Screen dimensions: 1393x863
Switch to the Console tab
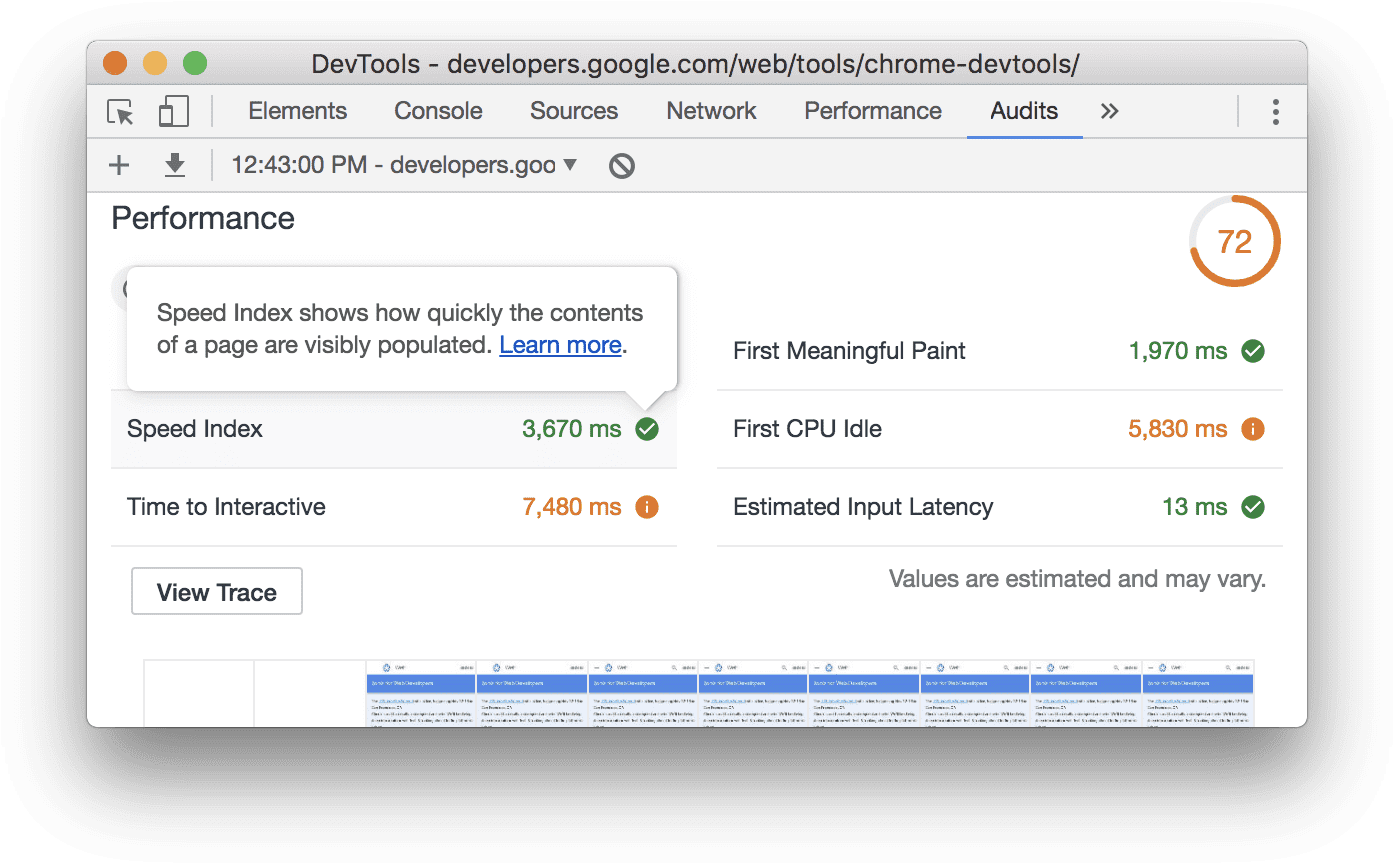pyautogui.click(x=438, y=111)
